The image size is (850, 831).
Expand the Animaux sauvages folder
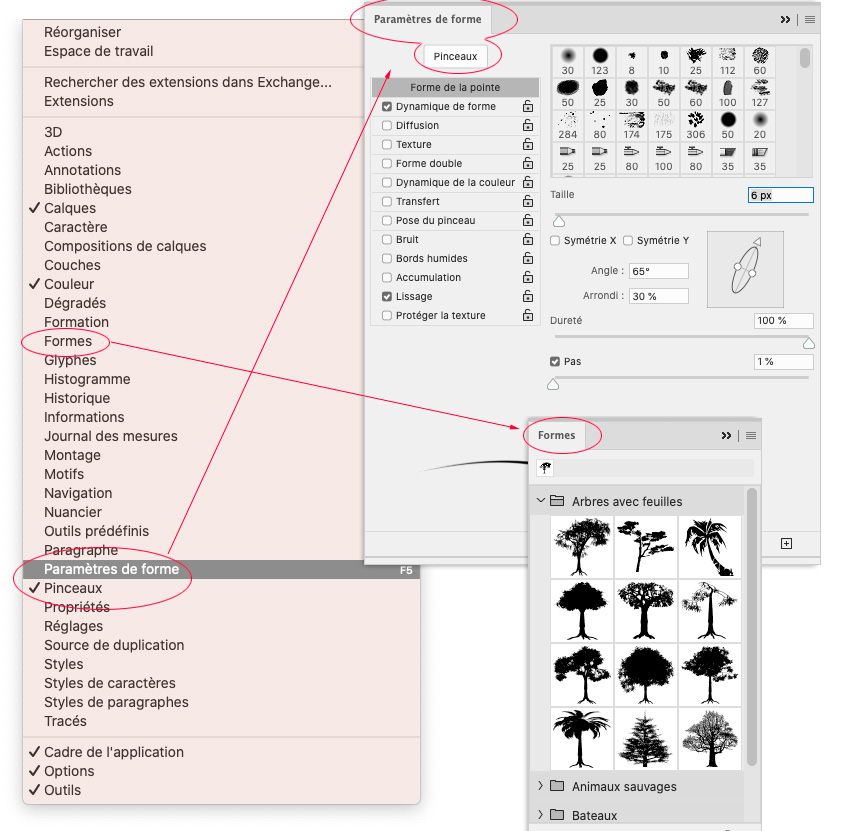(540, 785)
